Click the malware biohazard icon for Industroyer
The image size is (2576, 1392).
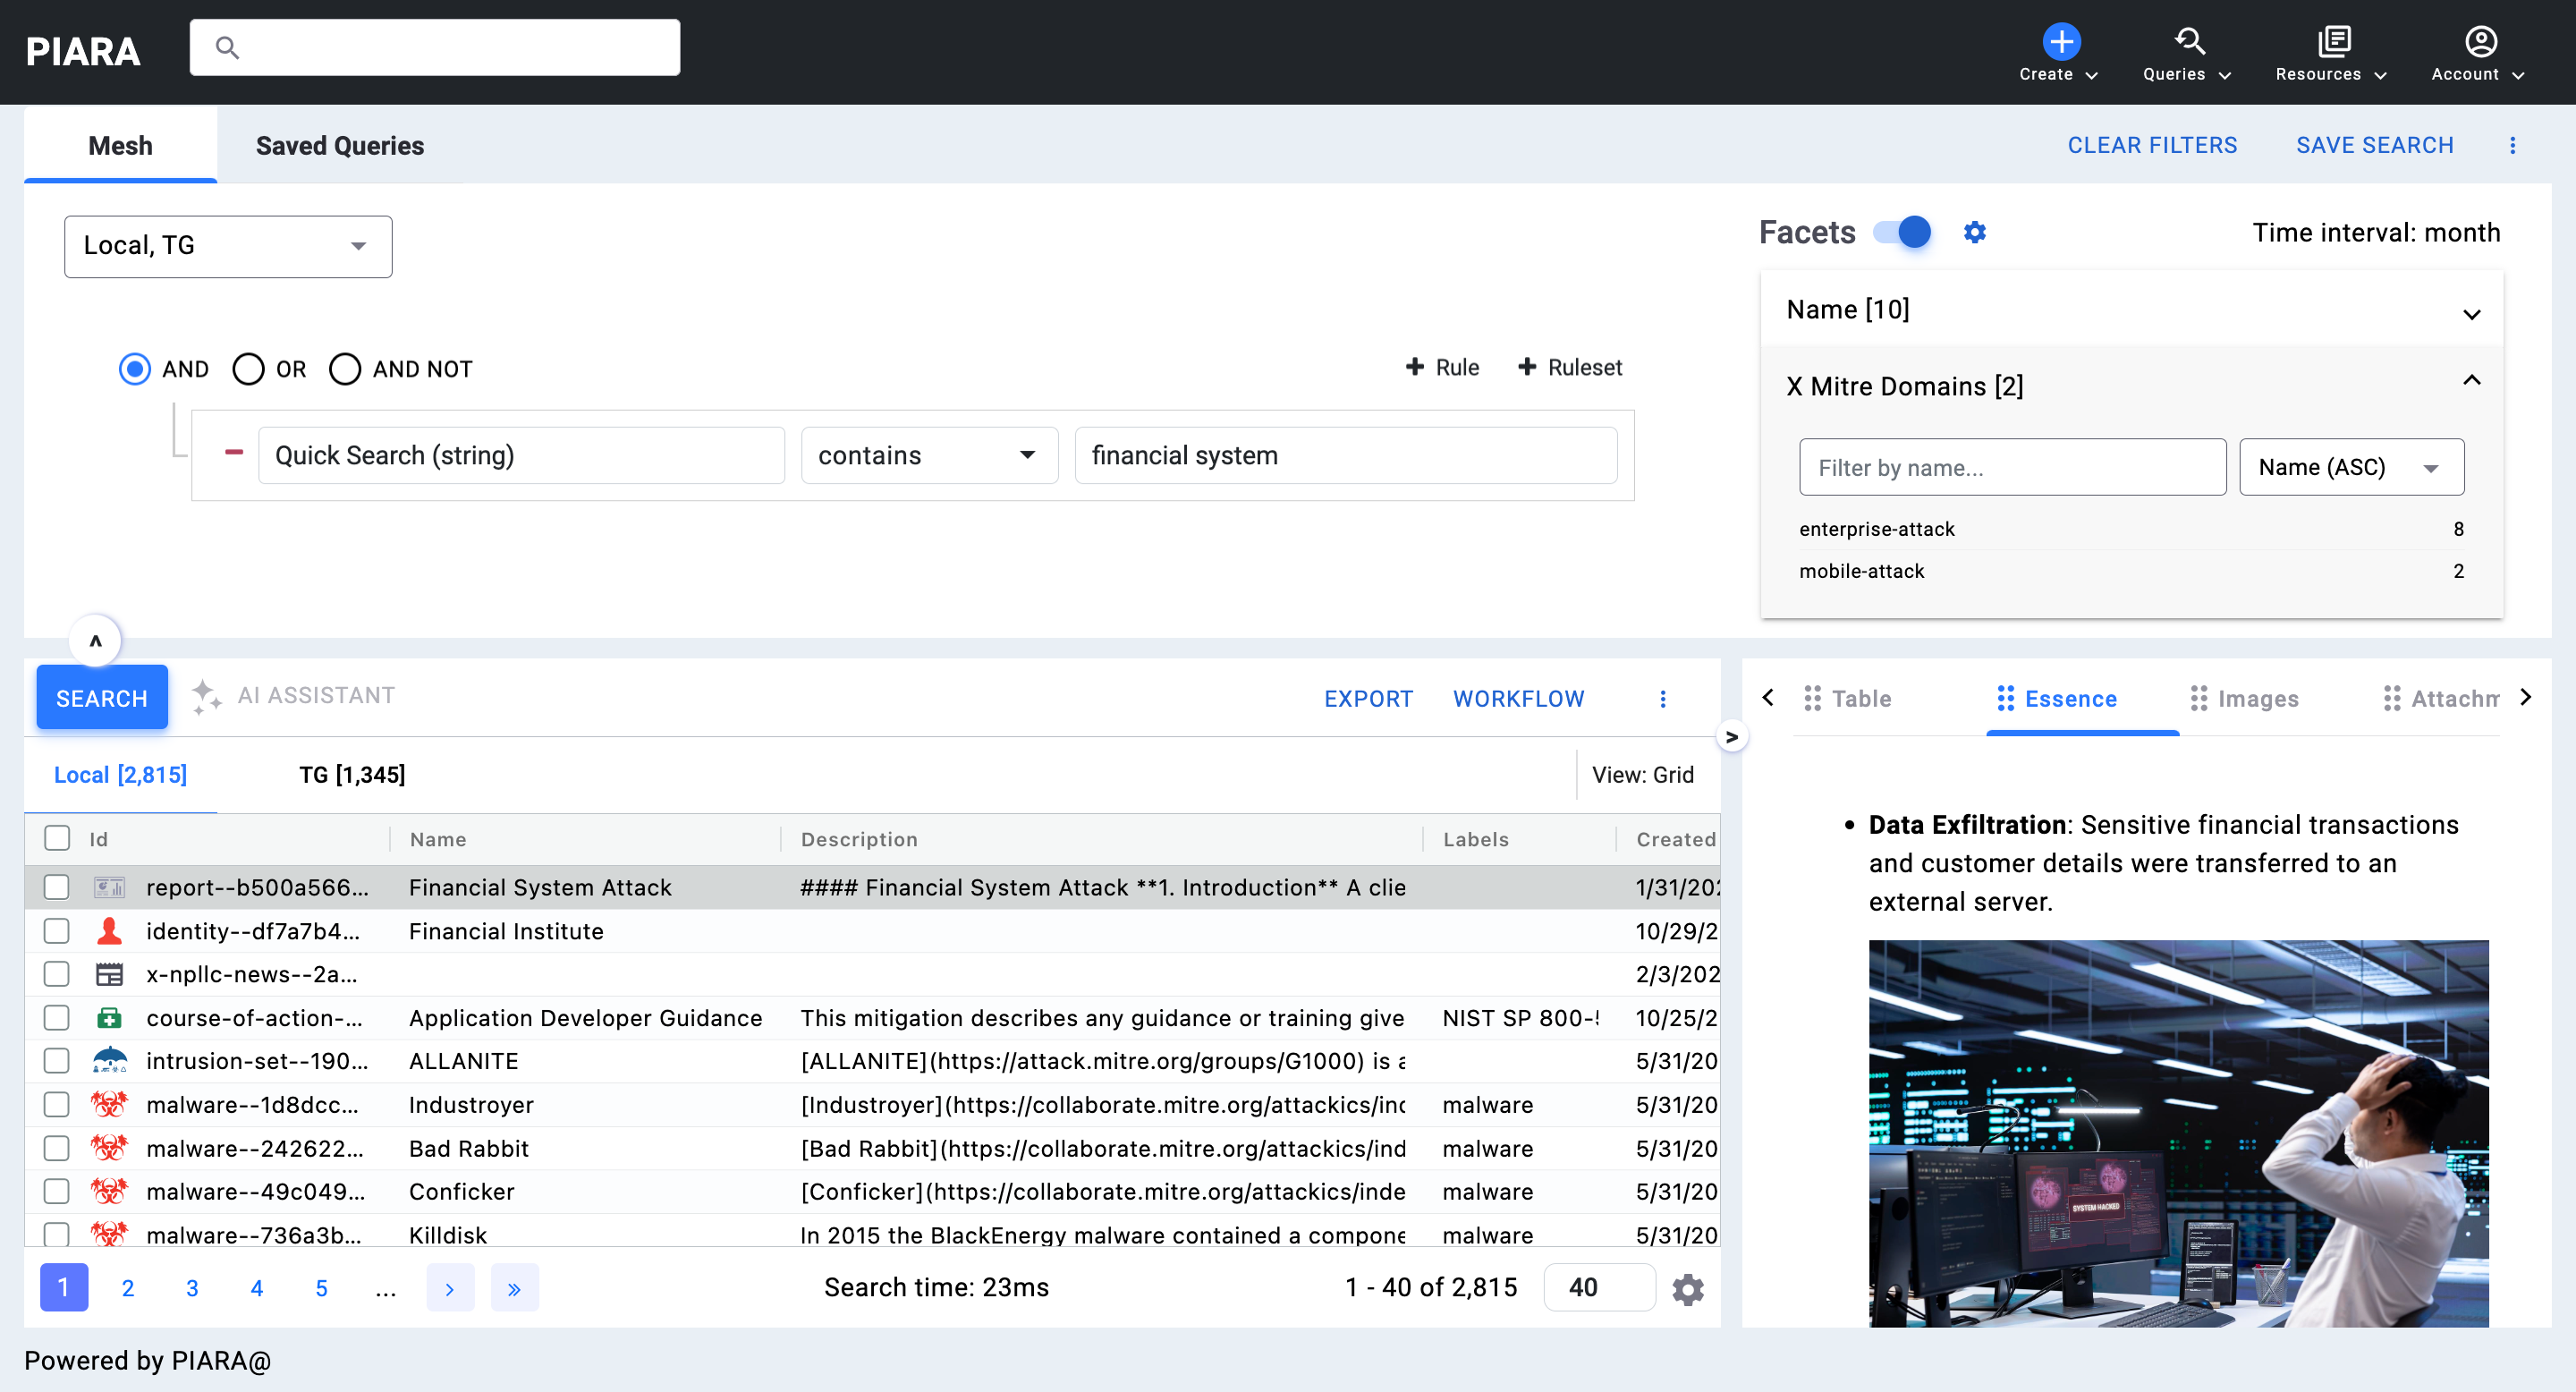pyautogui.click(x=110, y=1104)
